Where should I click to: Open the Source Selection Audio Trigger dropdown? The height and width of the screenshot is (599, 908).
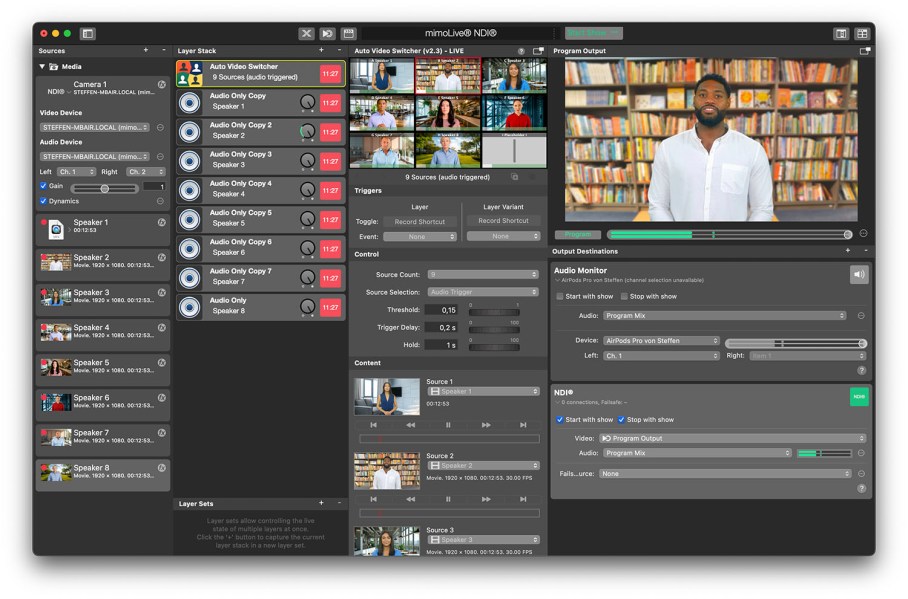(483, 292)
